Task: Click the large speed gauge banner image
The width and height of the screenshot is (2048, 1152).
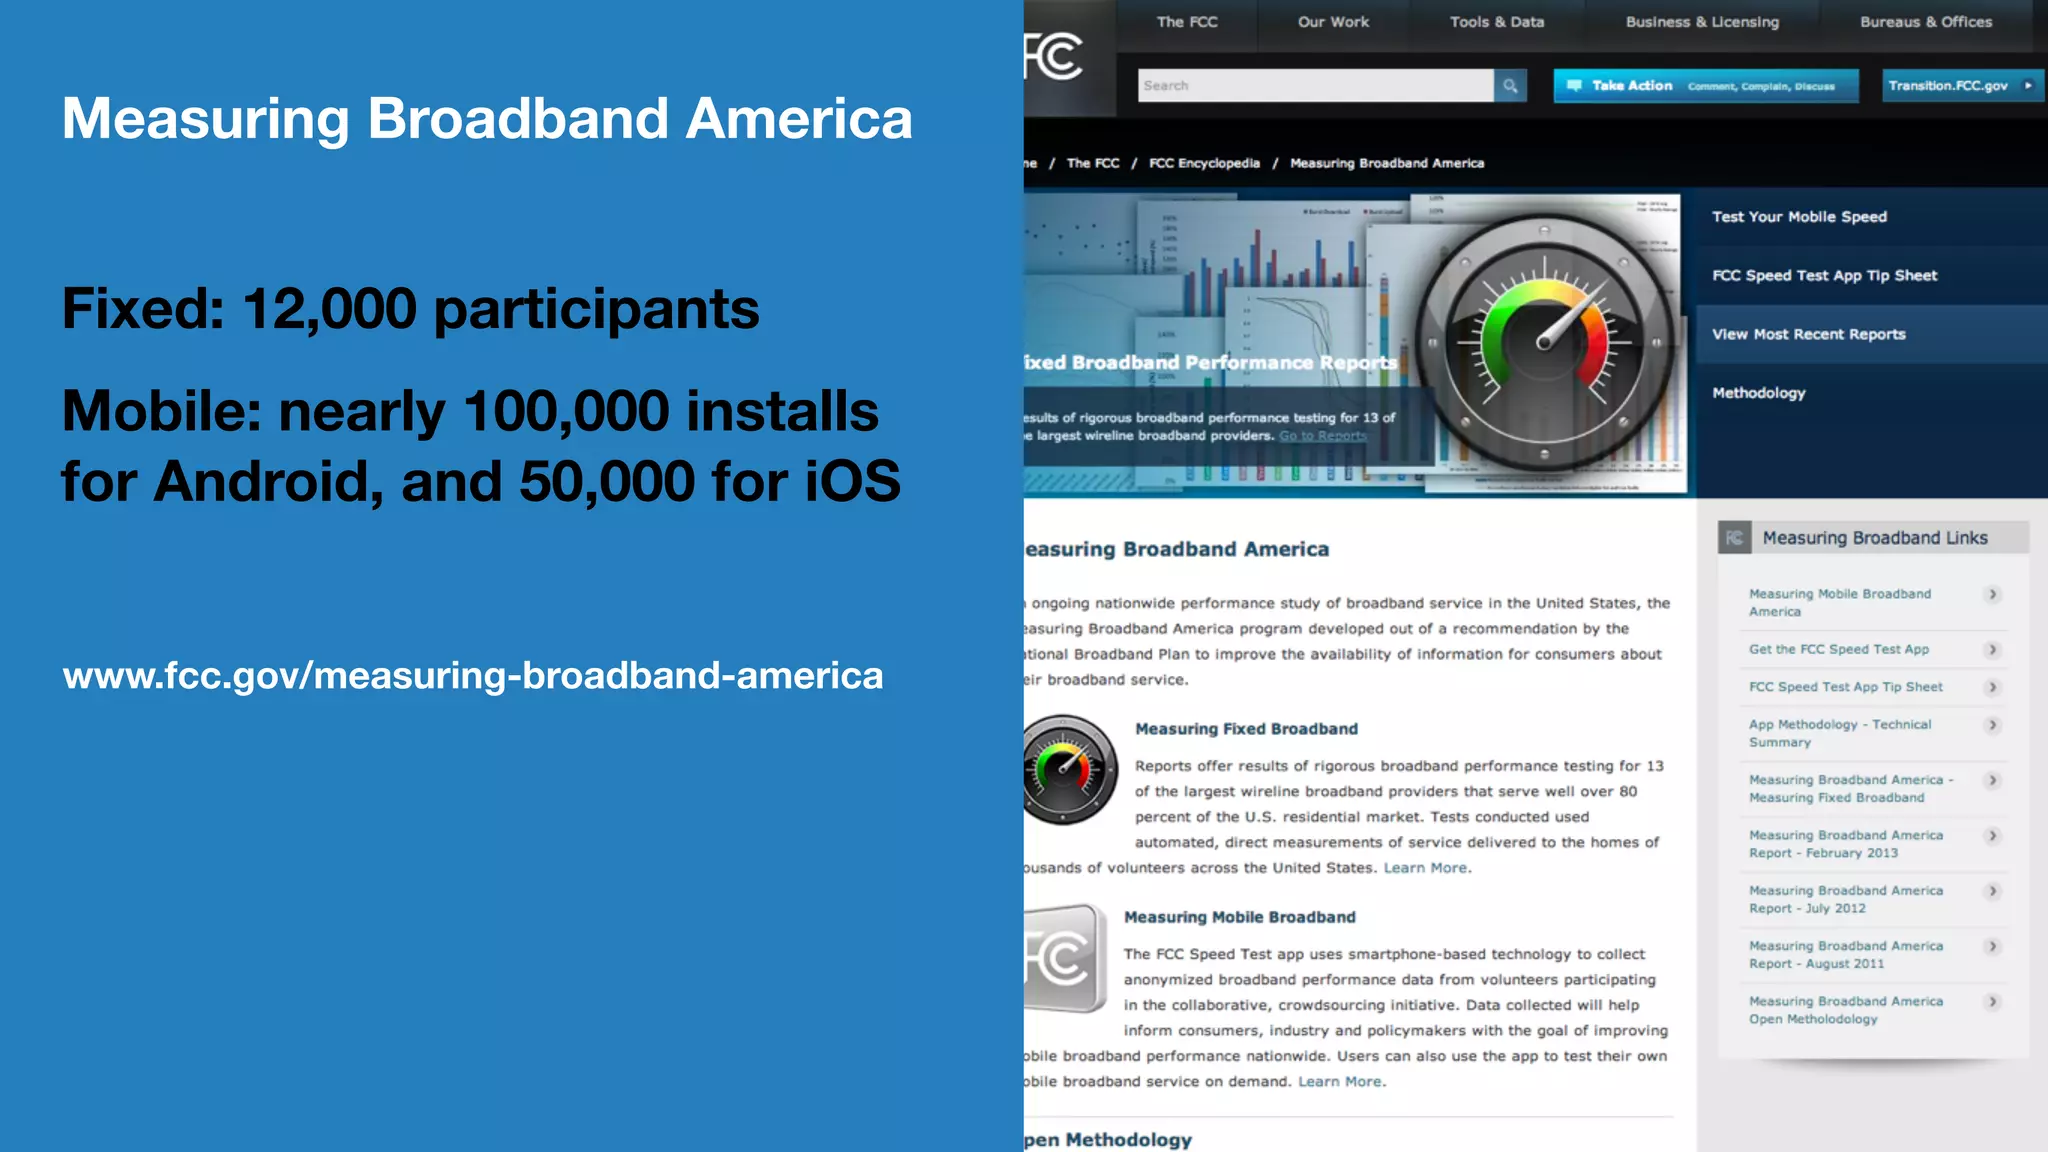Action: click(1544, 342)
